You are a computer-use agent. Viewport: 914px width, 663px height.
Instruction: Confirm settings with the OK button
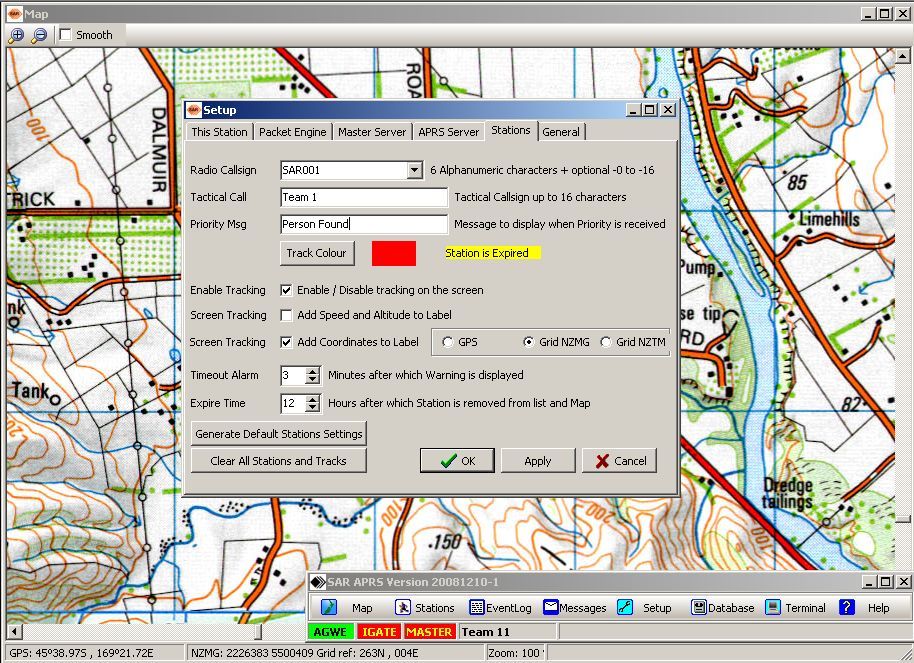458,461
